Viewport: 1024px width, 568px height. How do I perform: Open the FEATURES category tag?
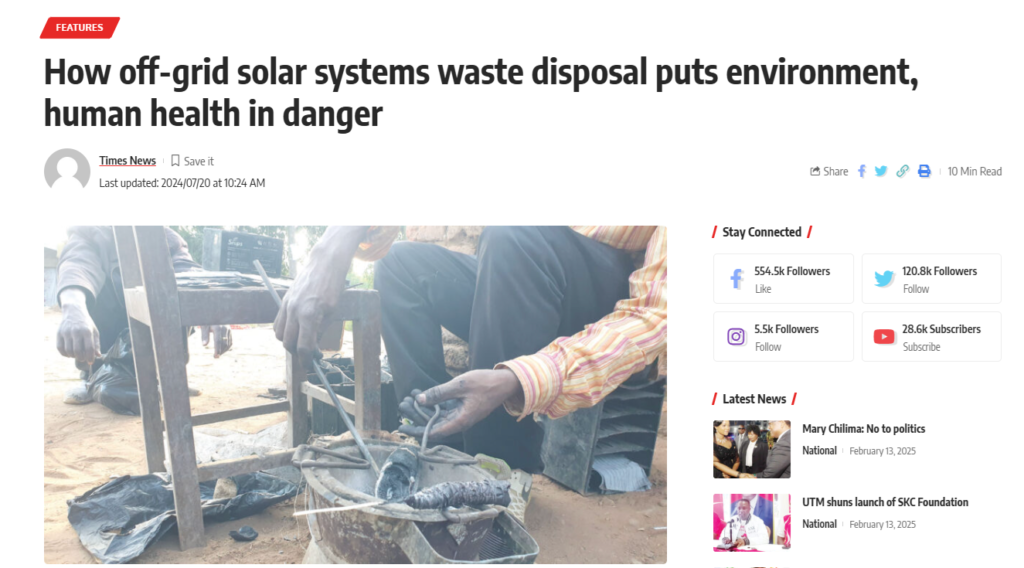tap(80, 27)
